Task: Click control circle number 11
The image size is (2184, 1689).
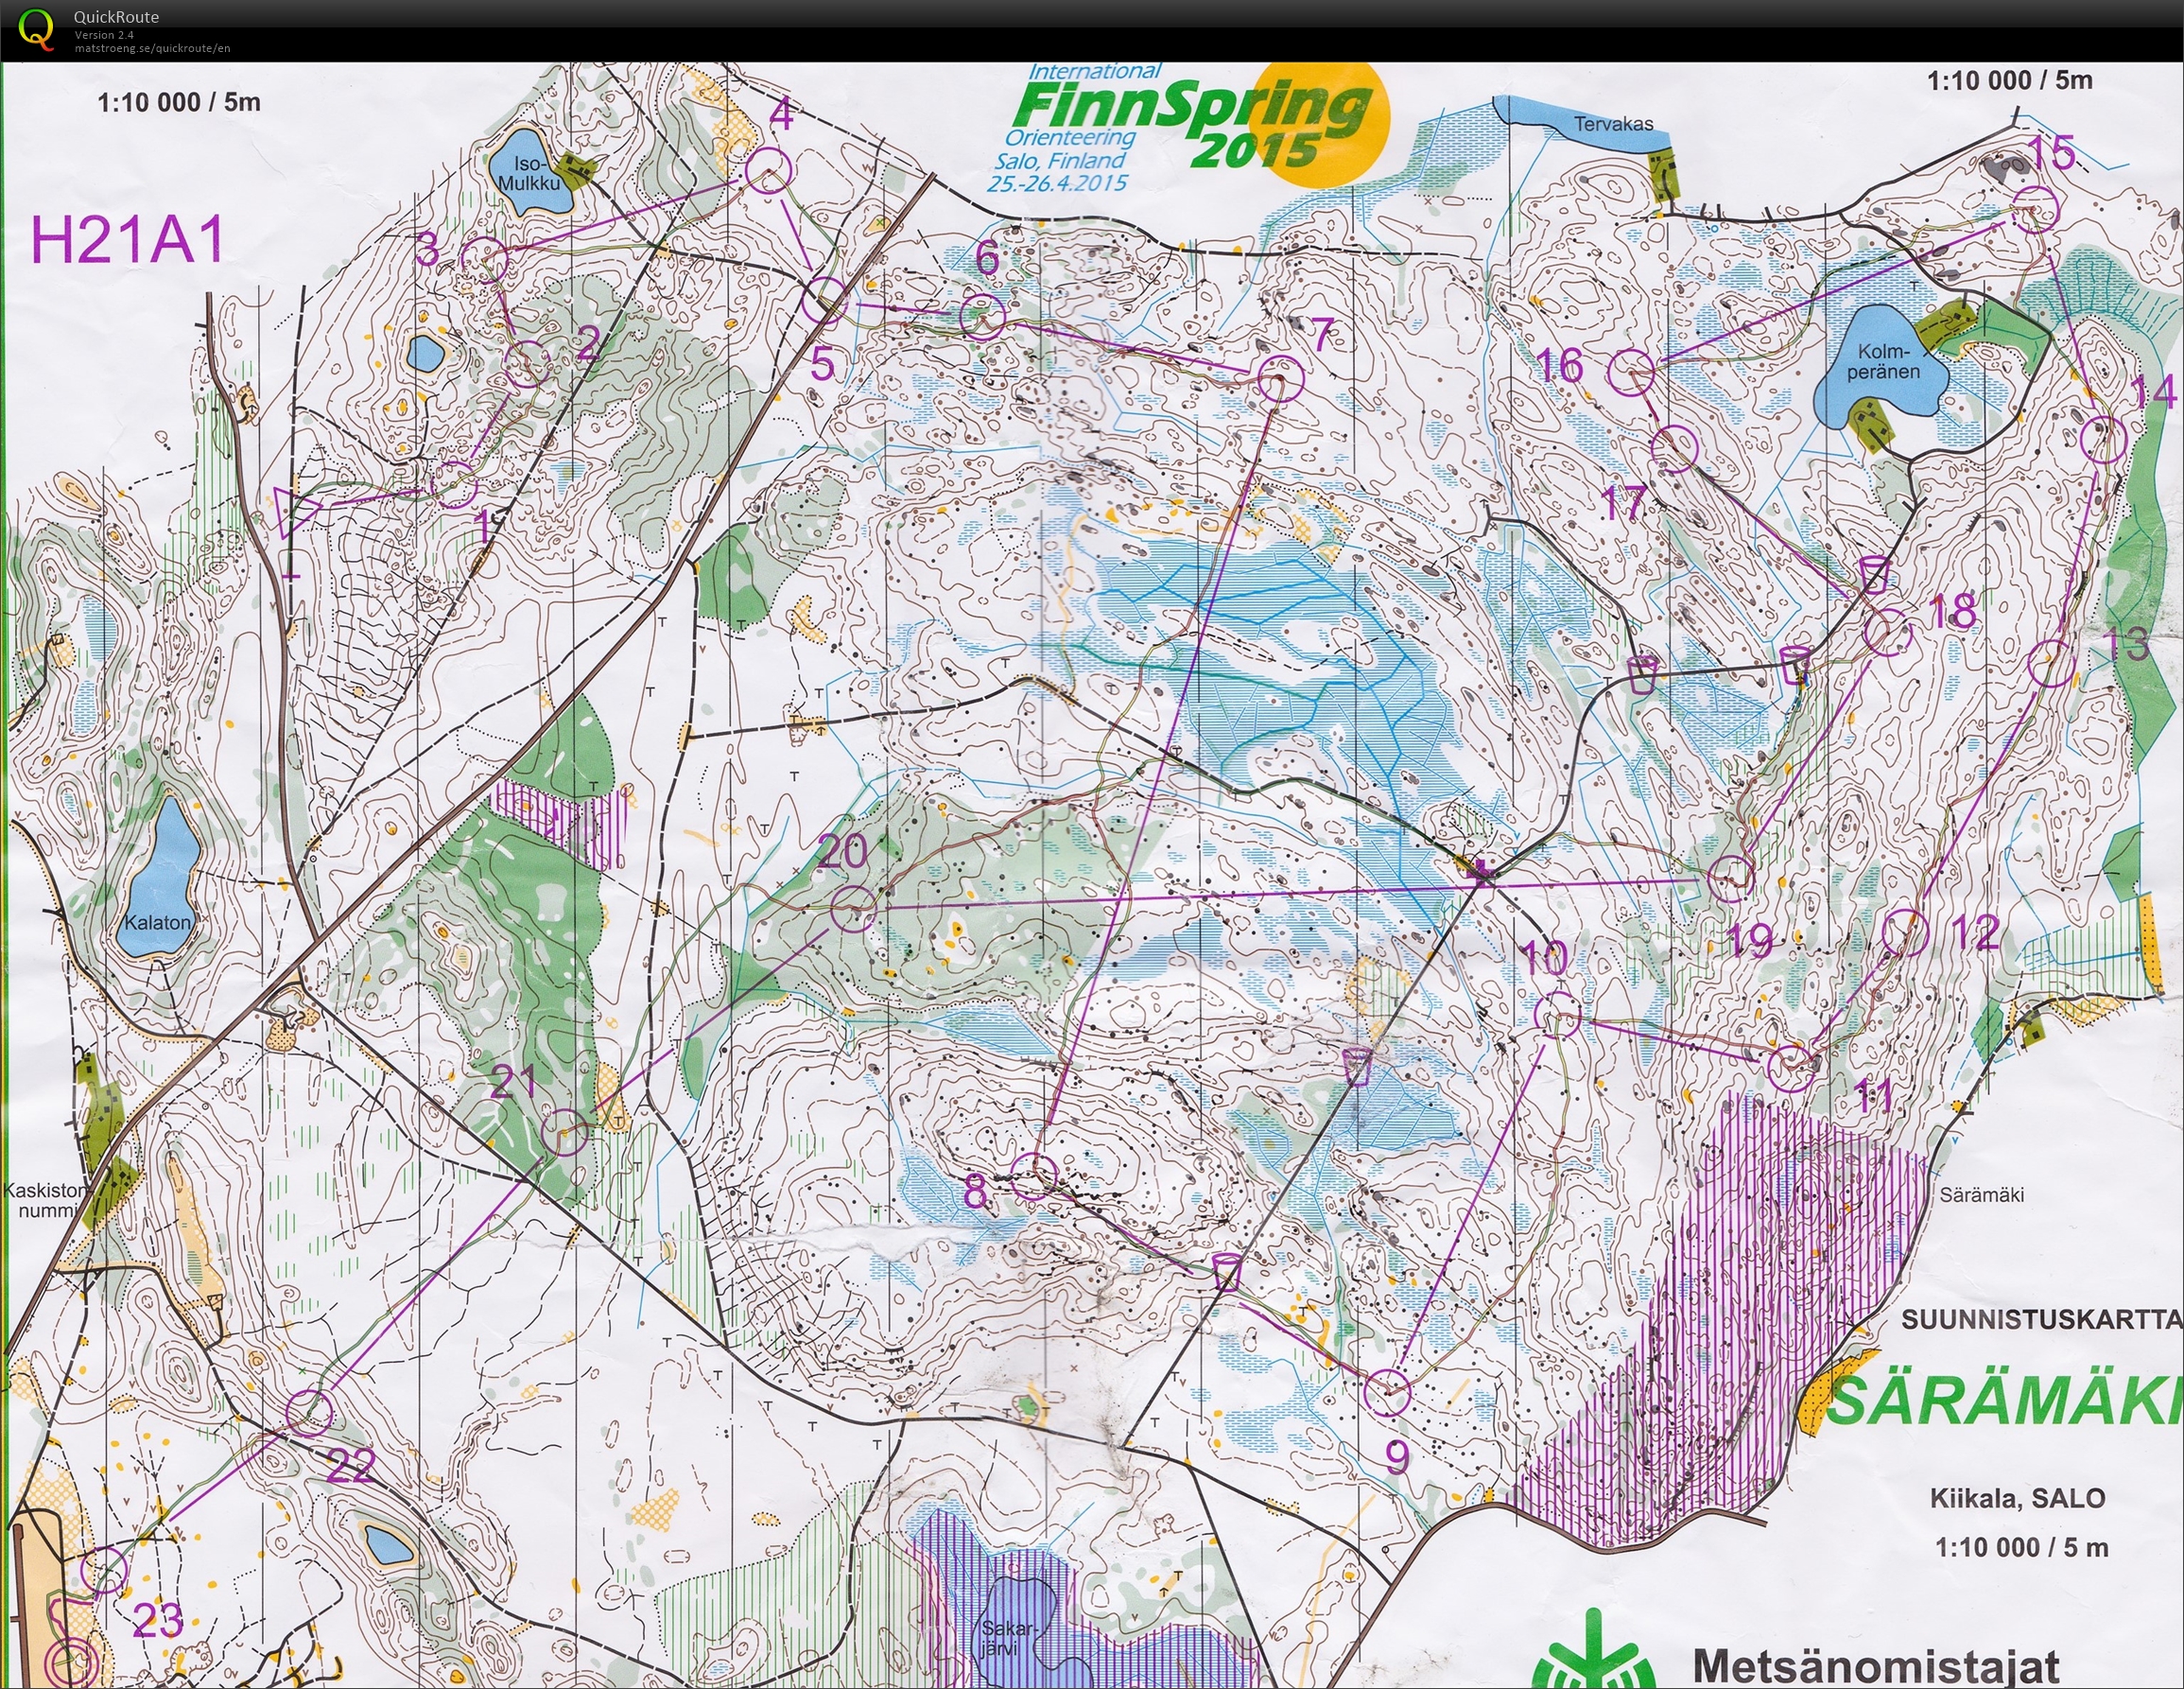Action: (x=1791, y=1067)
